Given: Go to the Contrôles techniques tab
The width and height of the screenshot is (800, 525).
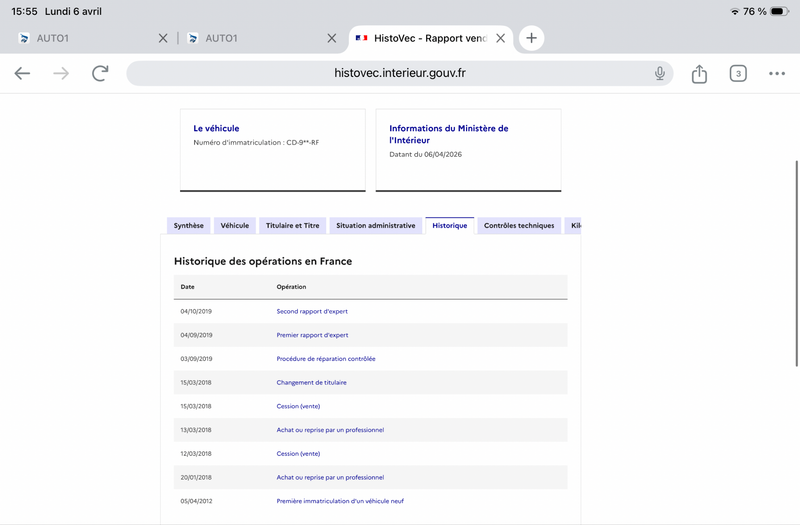Looking at the screenshot, I should coord(518,226).
